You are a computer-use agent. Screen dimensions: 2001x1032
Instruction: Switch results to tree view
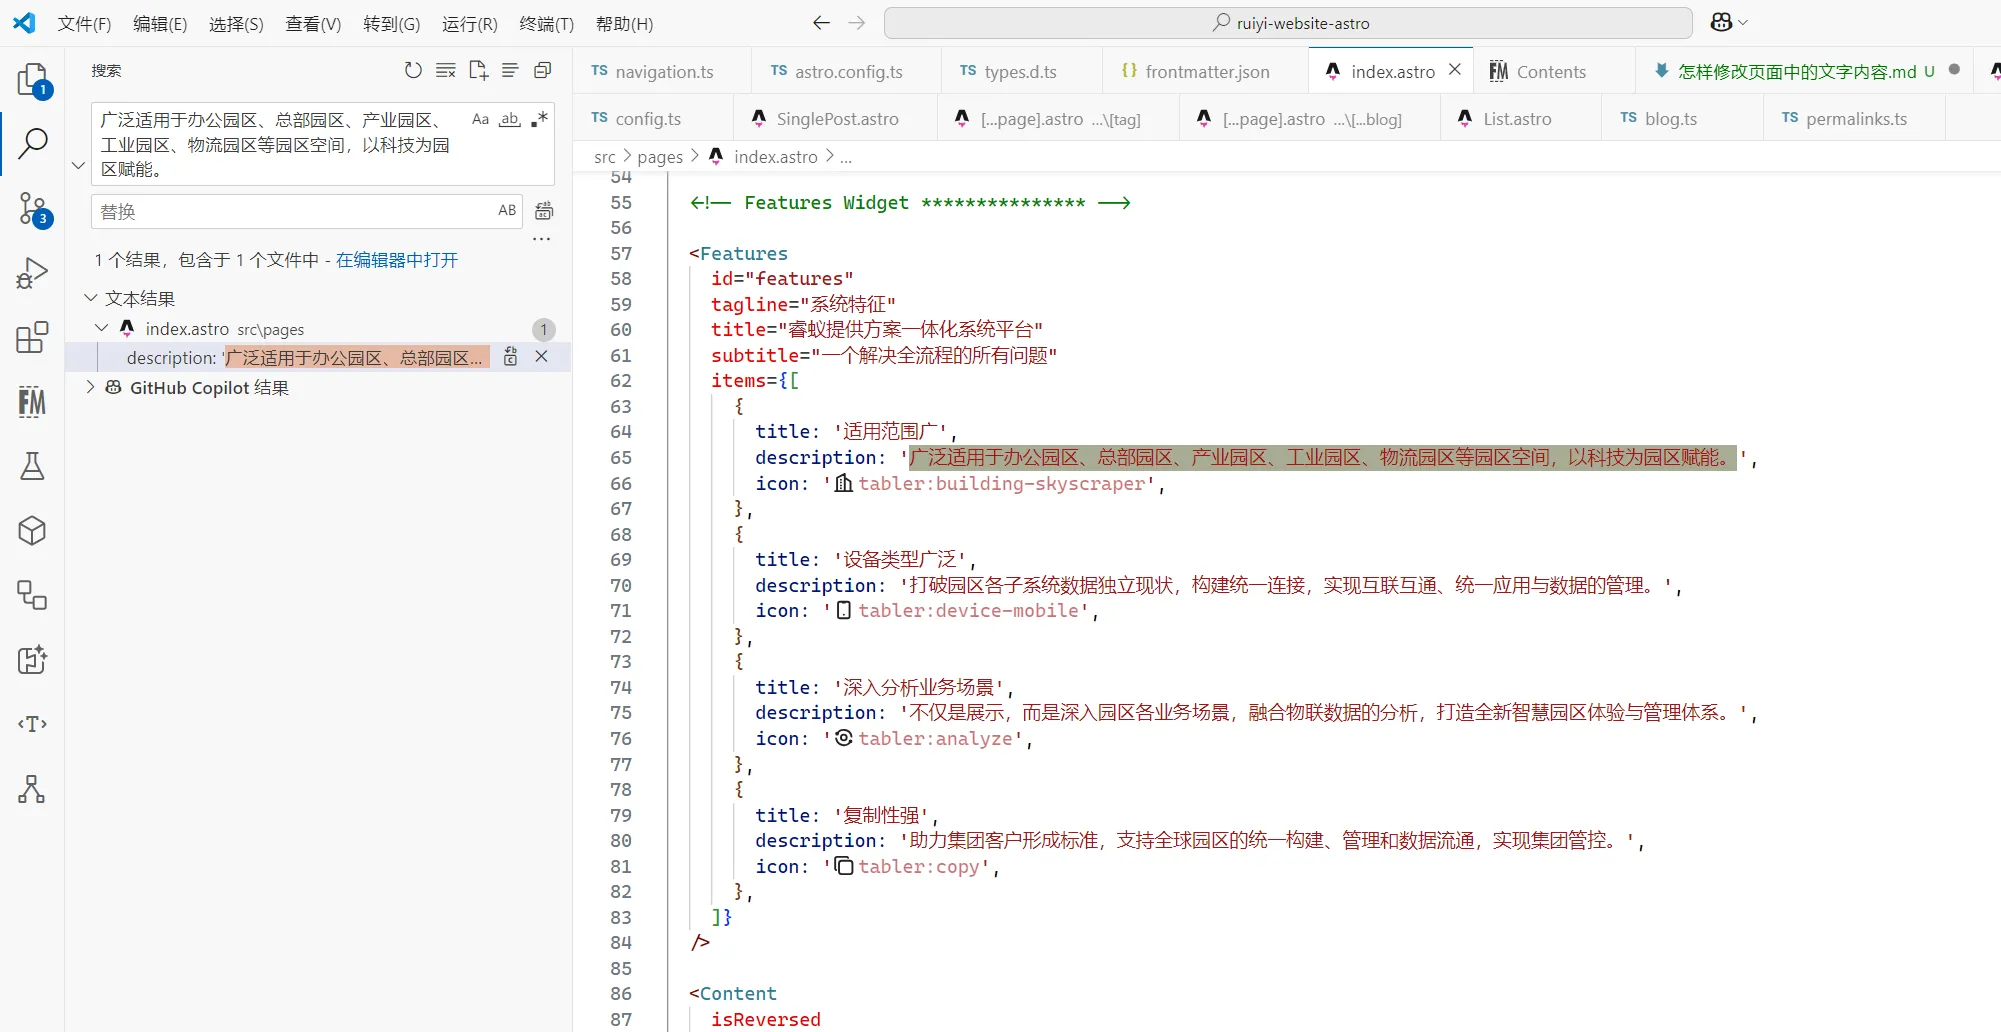(510, 70)
